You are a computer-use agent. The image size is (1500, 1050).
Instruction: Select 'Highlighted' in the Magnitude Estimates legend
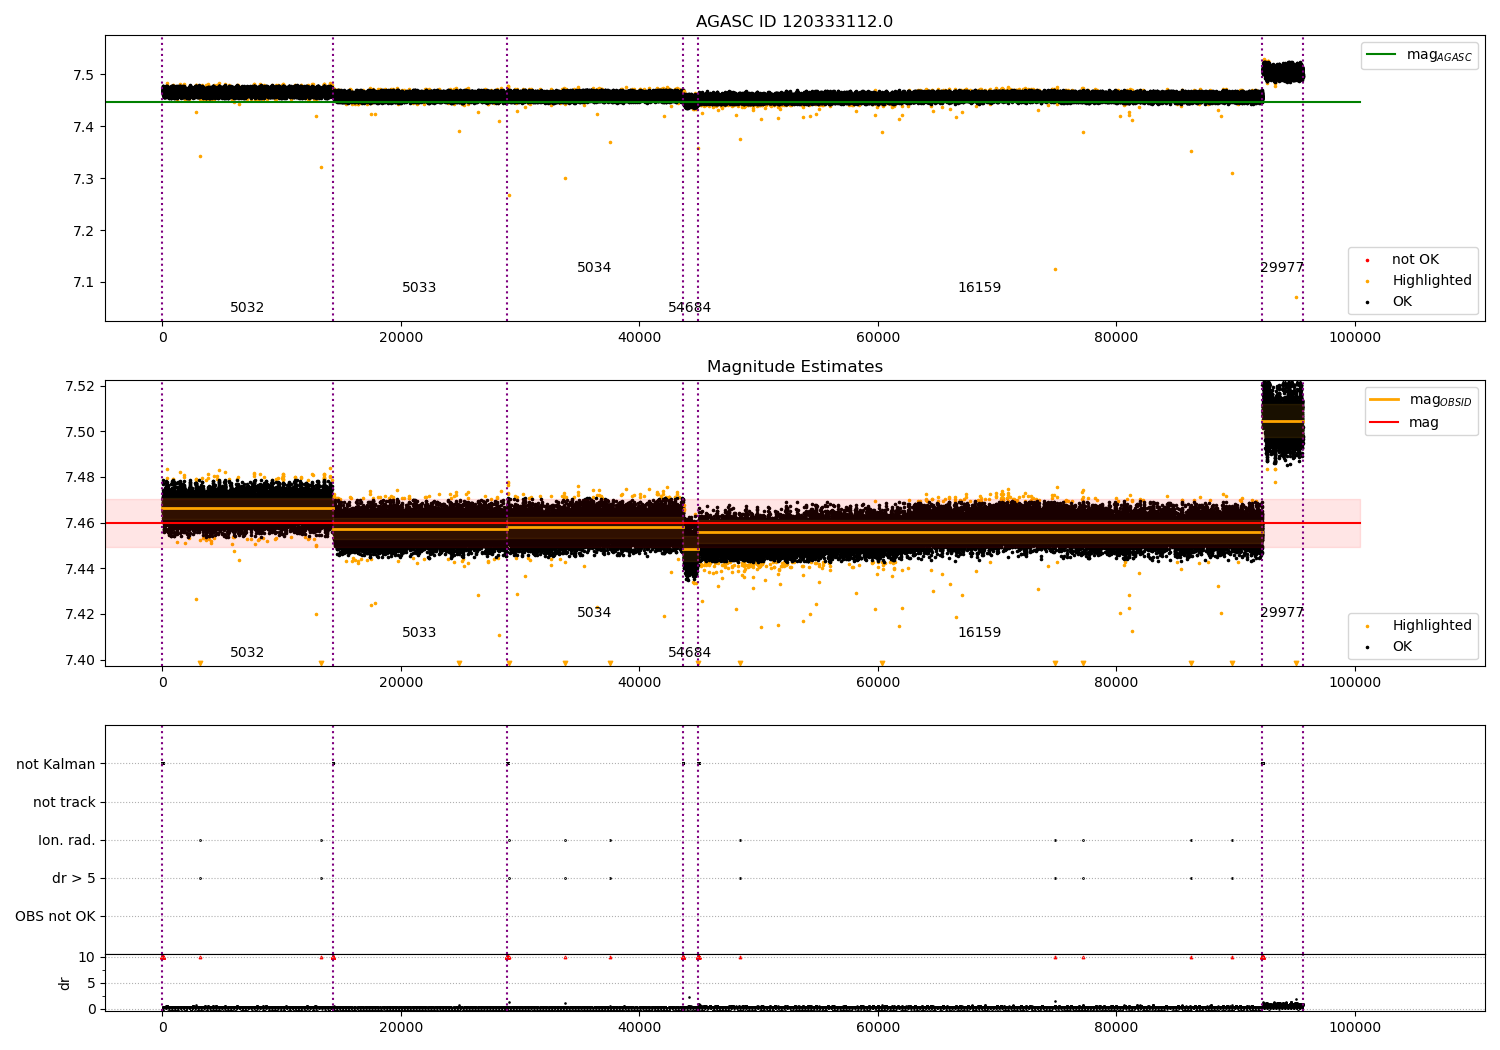click(x=1432, y=626)
